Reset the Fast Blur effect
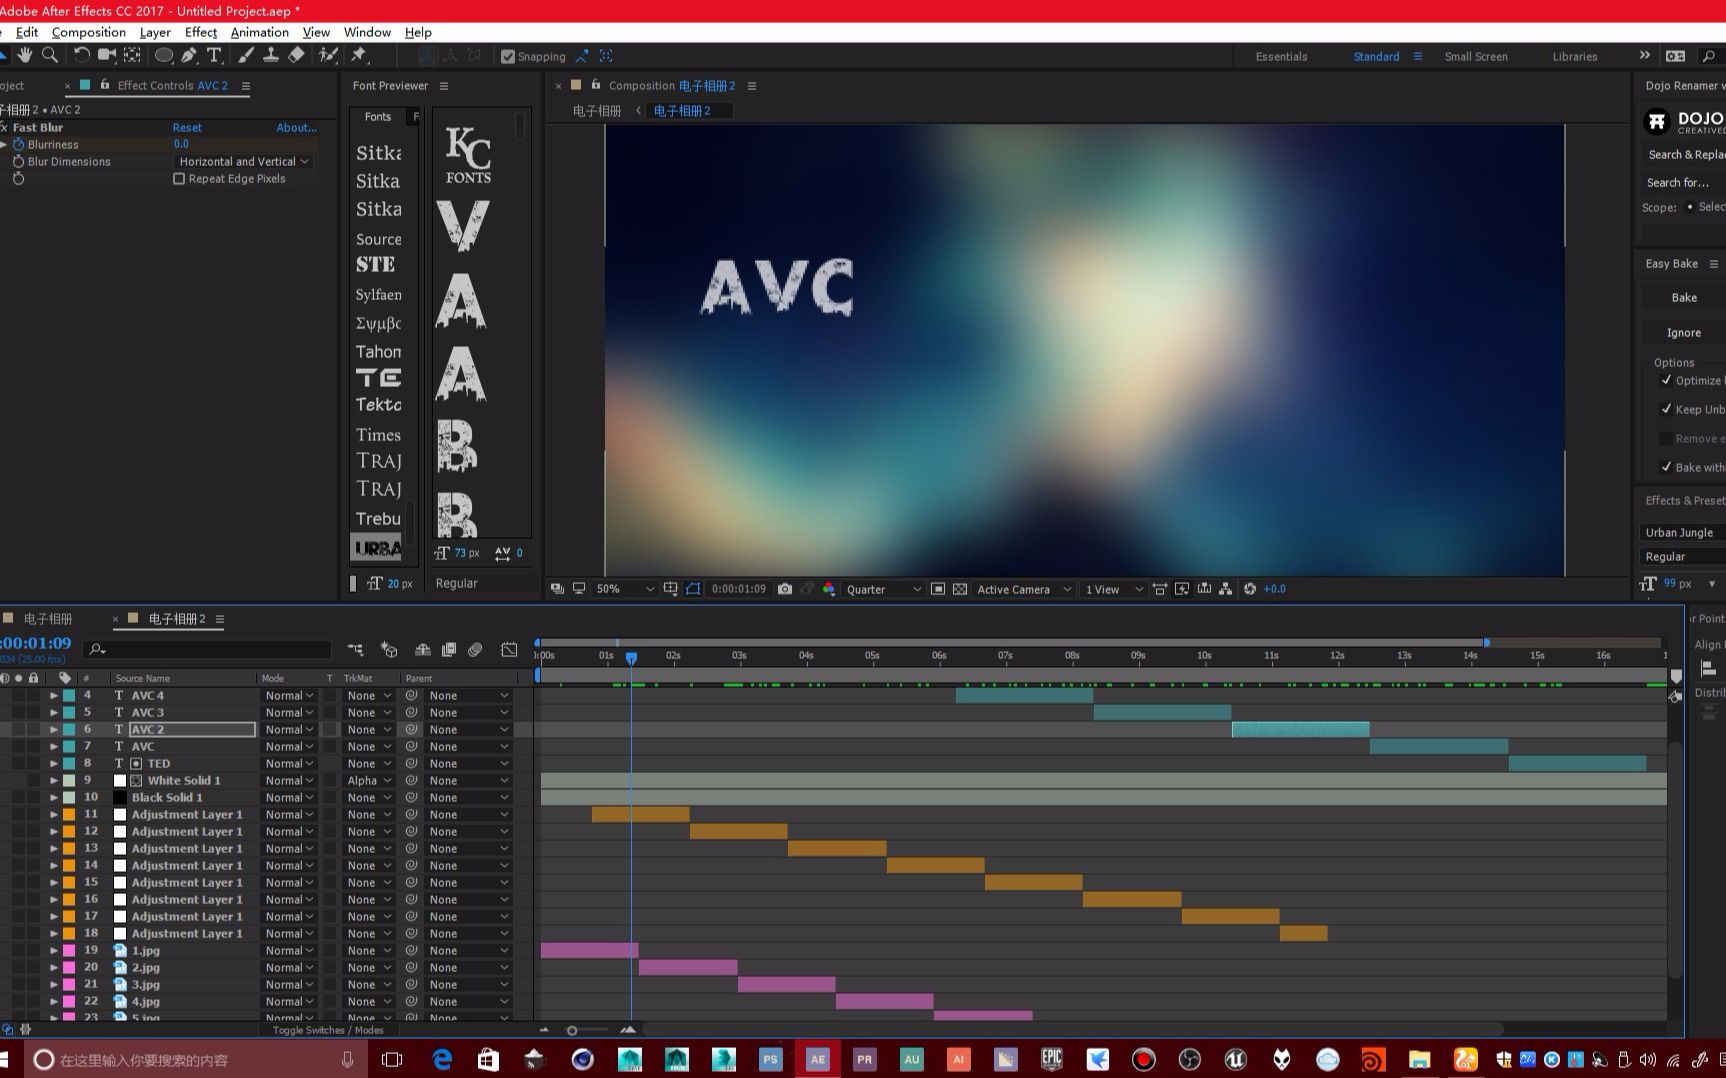 187,128
